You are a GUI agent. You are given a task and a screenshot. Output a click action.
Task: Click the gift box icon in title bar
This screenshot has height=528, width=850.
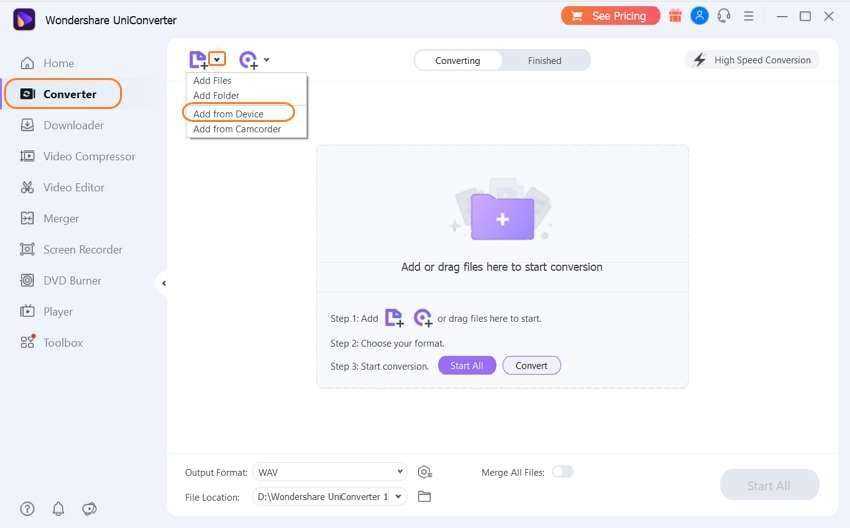click(x=676, y=16)
